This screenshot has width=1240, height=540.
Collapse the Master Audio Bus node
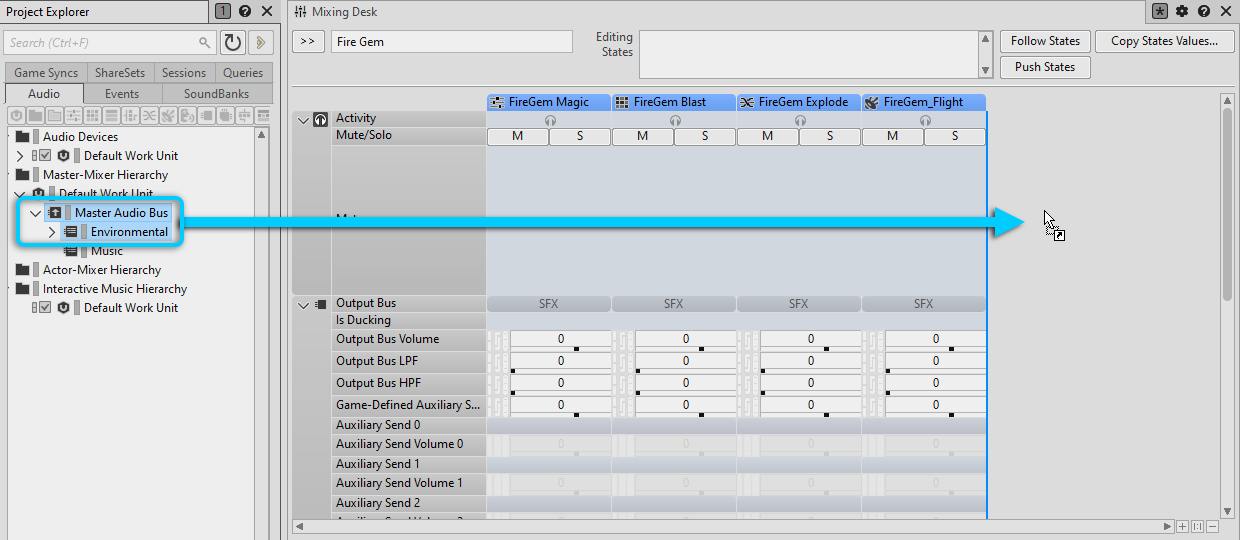coord(36,213)
